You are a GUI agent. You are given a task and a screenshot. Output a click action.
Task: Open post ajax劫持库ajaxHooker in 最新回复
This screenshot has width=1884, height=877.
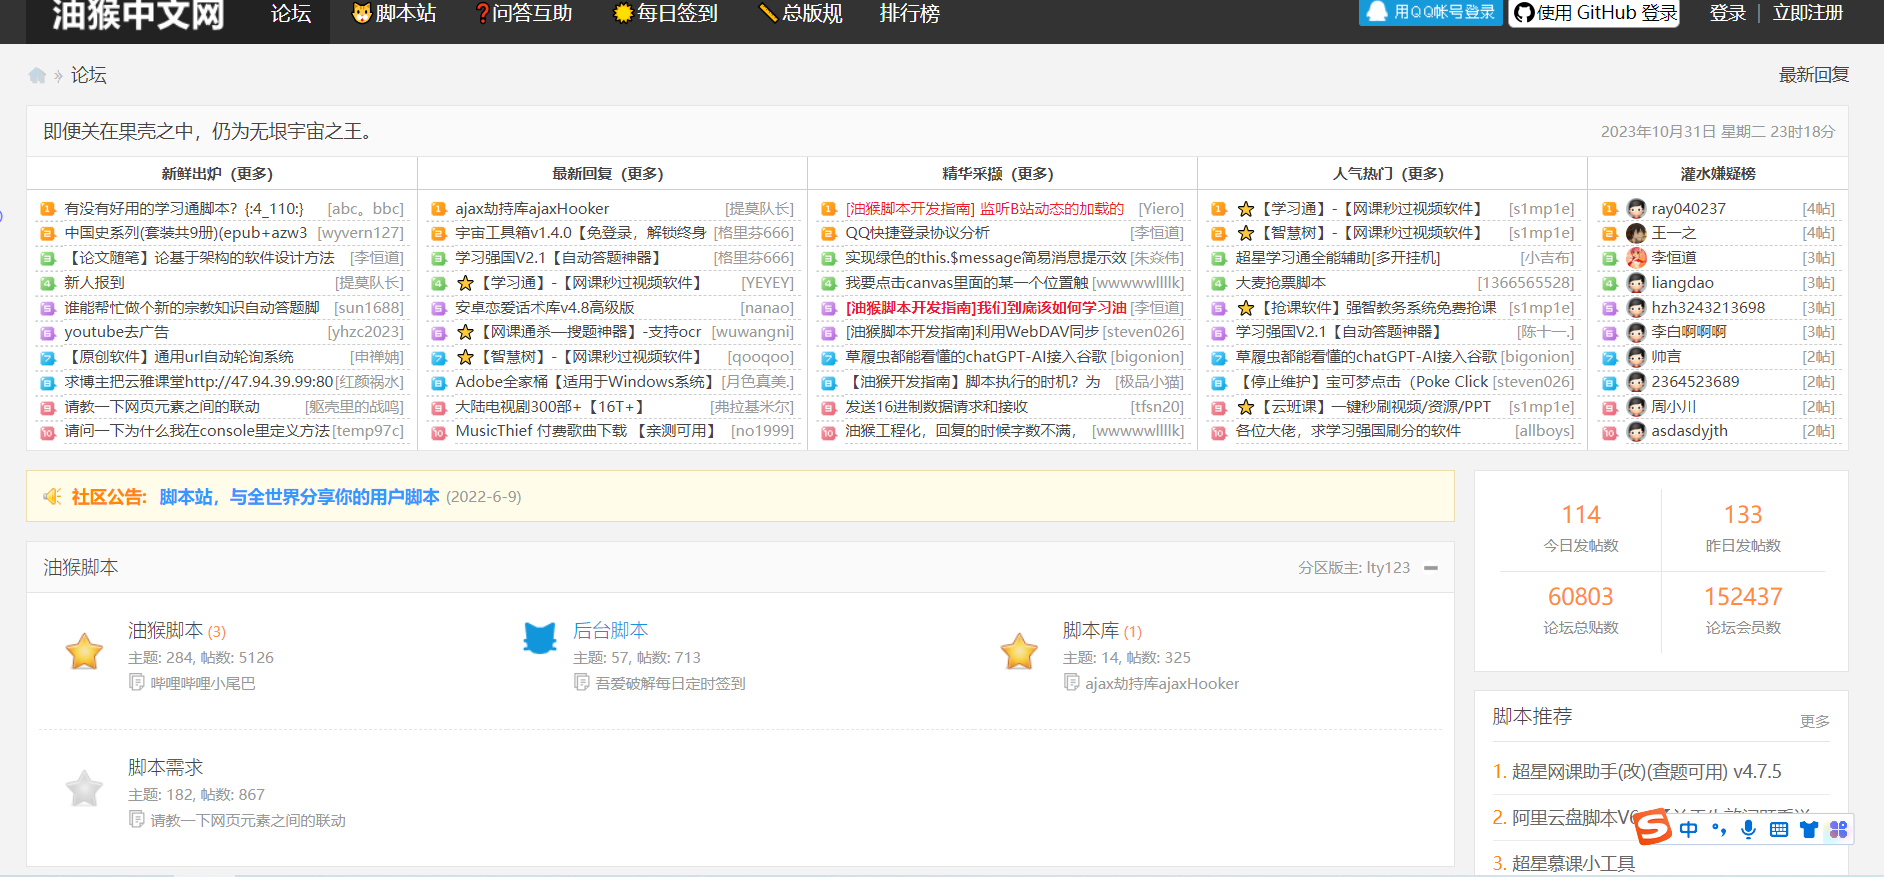532,209
